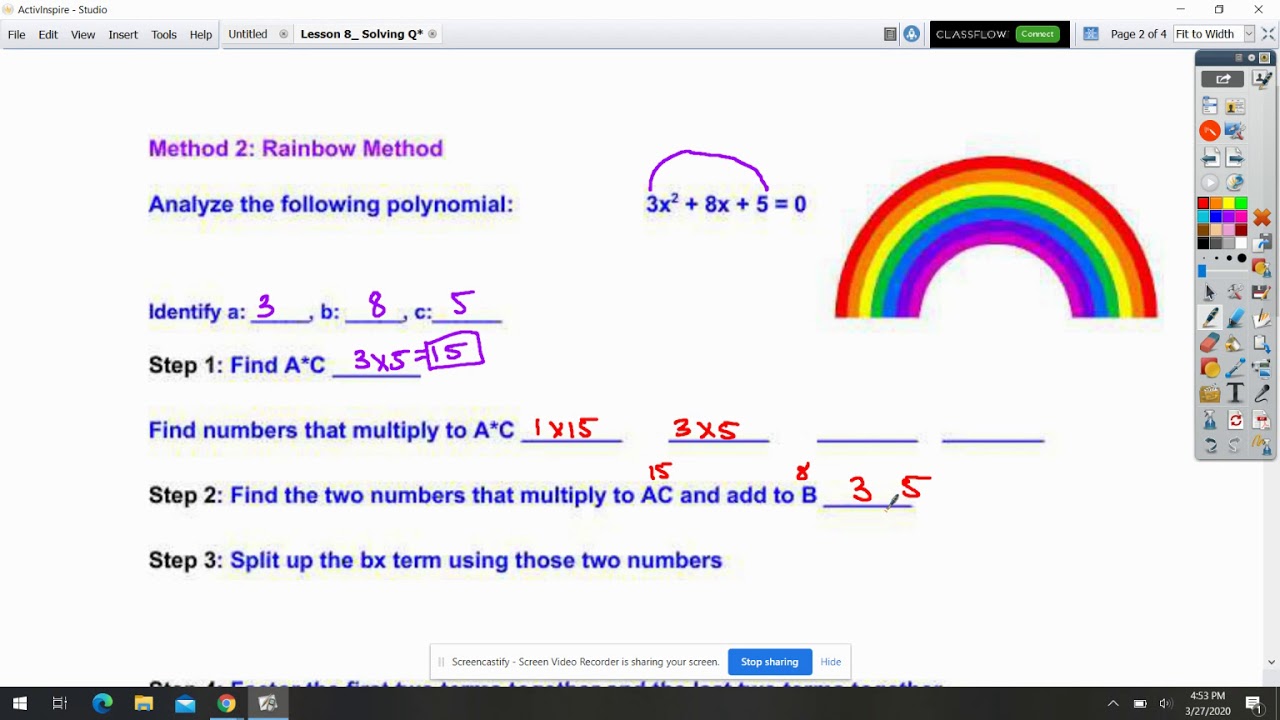This screenshot has height=720, width=1280.
Task: Select the Shape tool
Action: click(1210, 367)
